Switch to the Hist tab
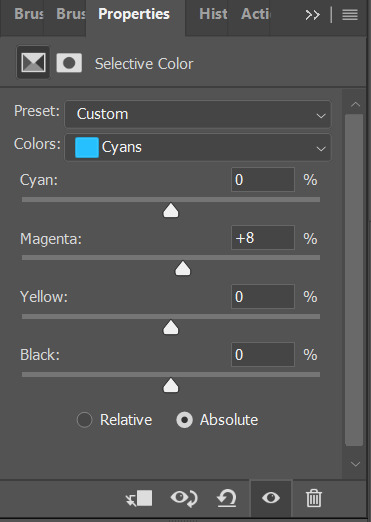 (213, 14)
